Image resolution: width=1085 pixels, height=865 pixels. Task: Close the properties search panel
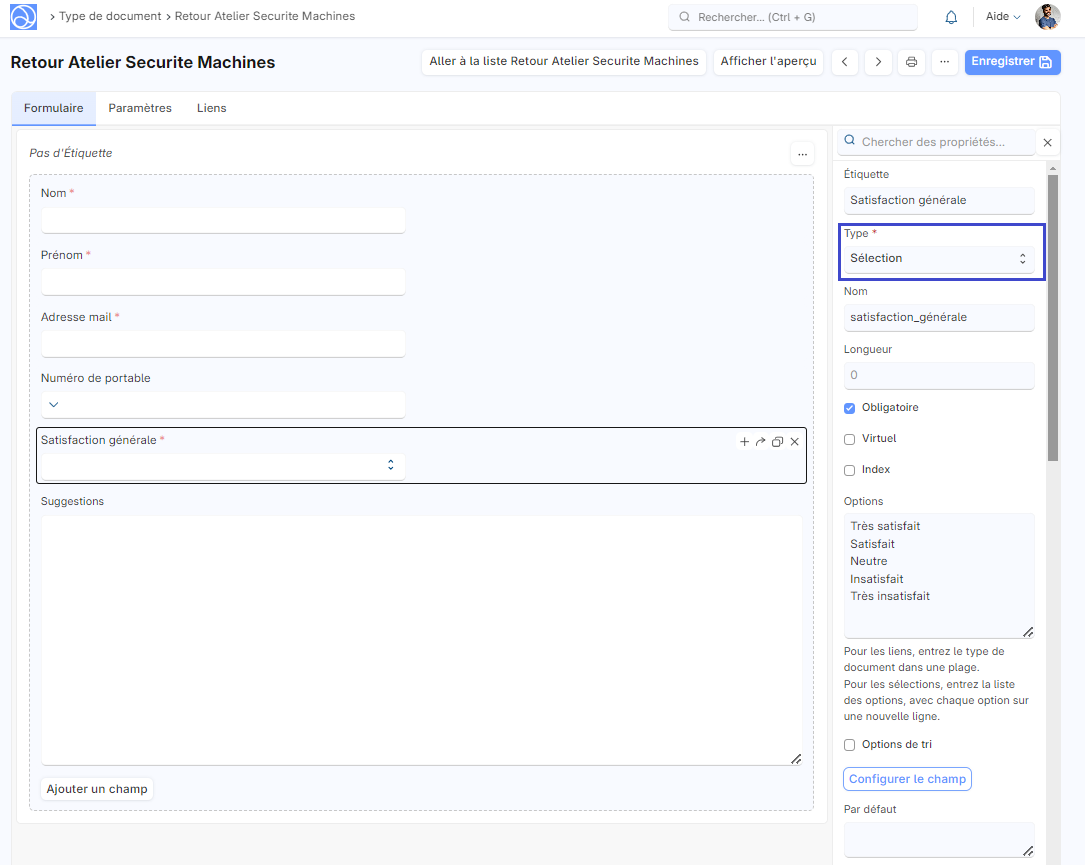click(1047, 143)
